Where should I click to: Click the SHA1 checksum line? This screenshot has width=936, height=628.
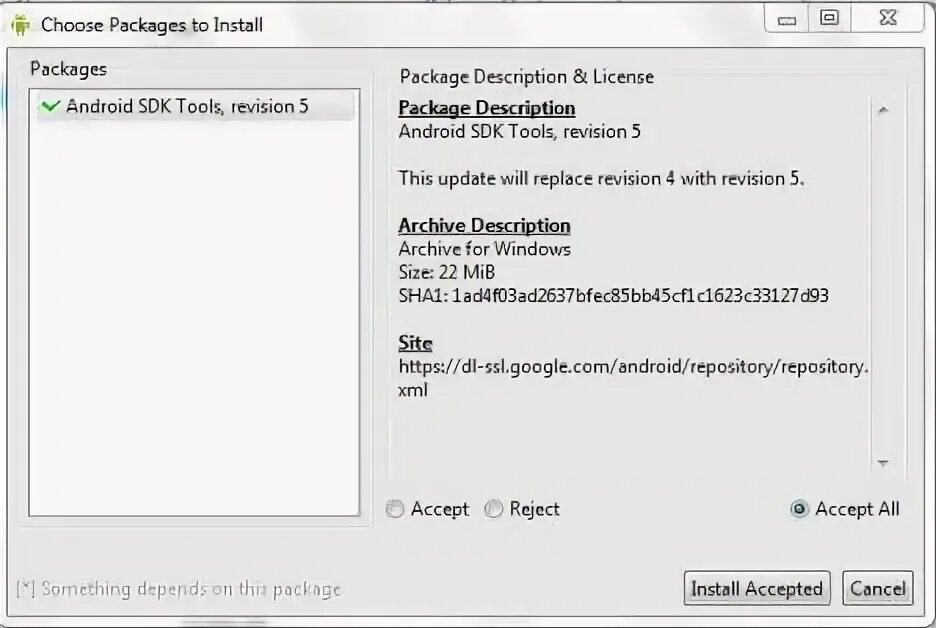[x=613, y=296]
